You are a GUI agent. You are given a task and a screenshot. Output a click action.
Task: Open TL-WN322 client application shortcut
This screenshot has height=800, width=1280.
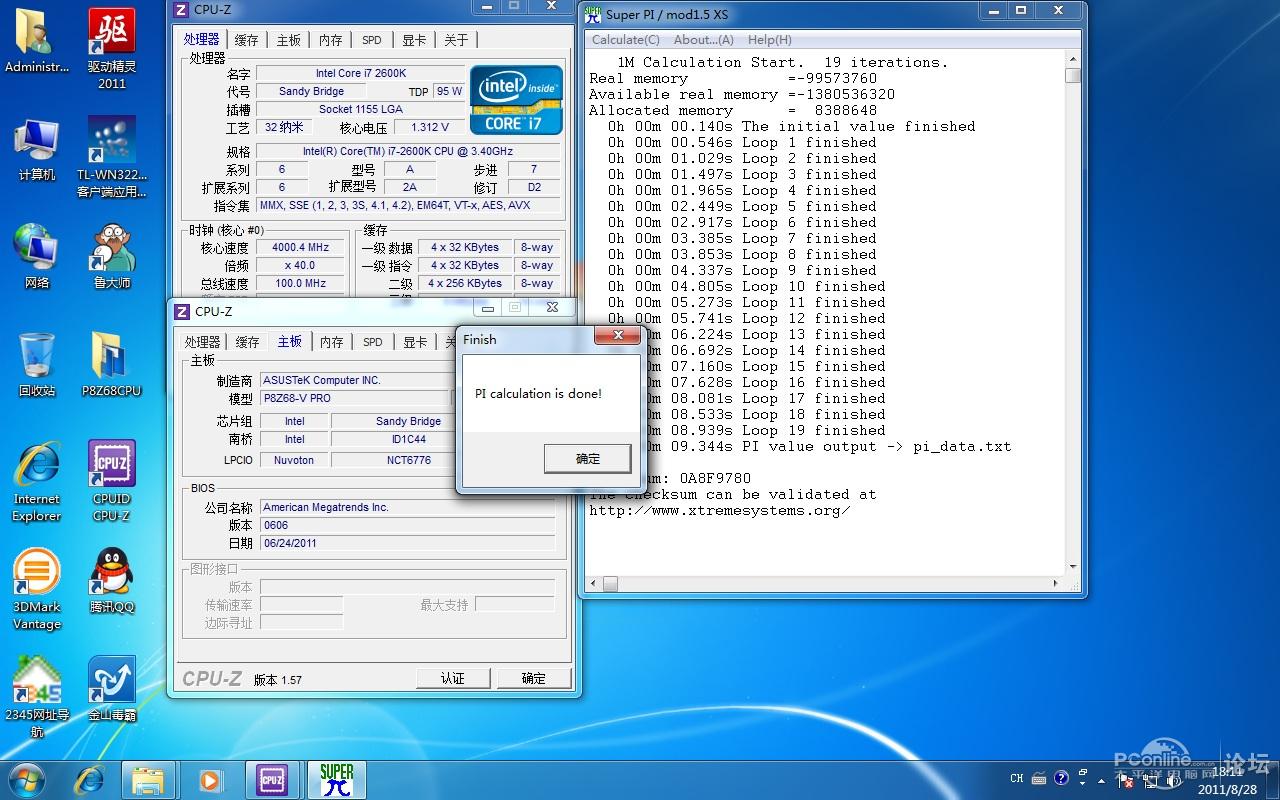[x=112, y=158]
